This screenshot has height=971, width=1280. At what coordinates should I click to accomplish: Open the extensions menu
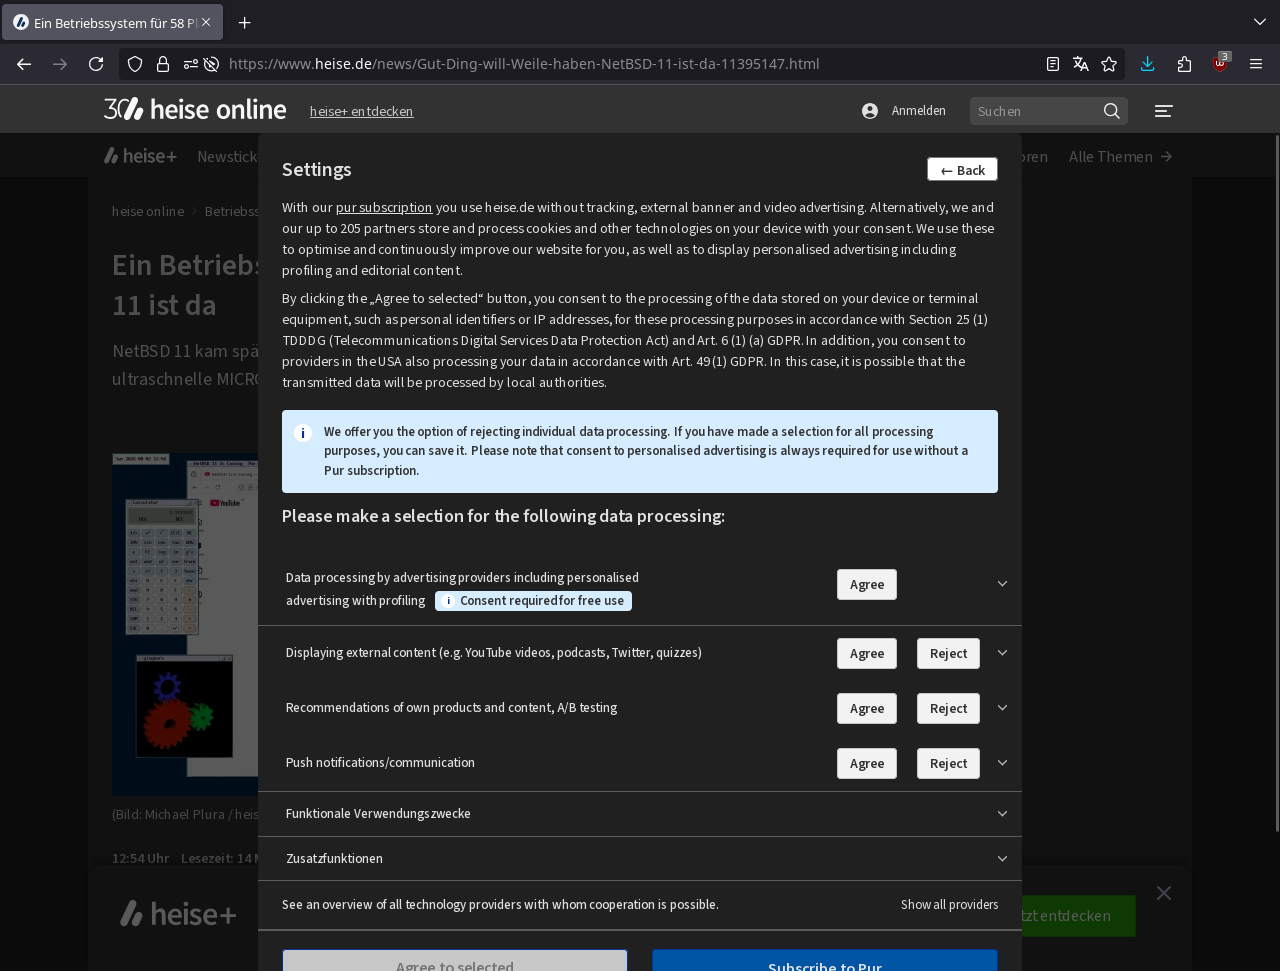(x=1184, y=64)
